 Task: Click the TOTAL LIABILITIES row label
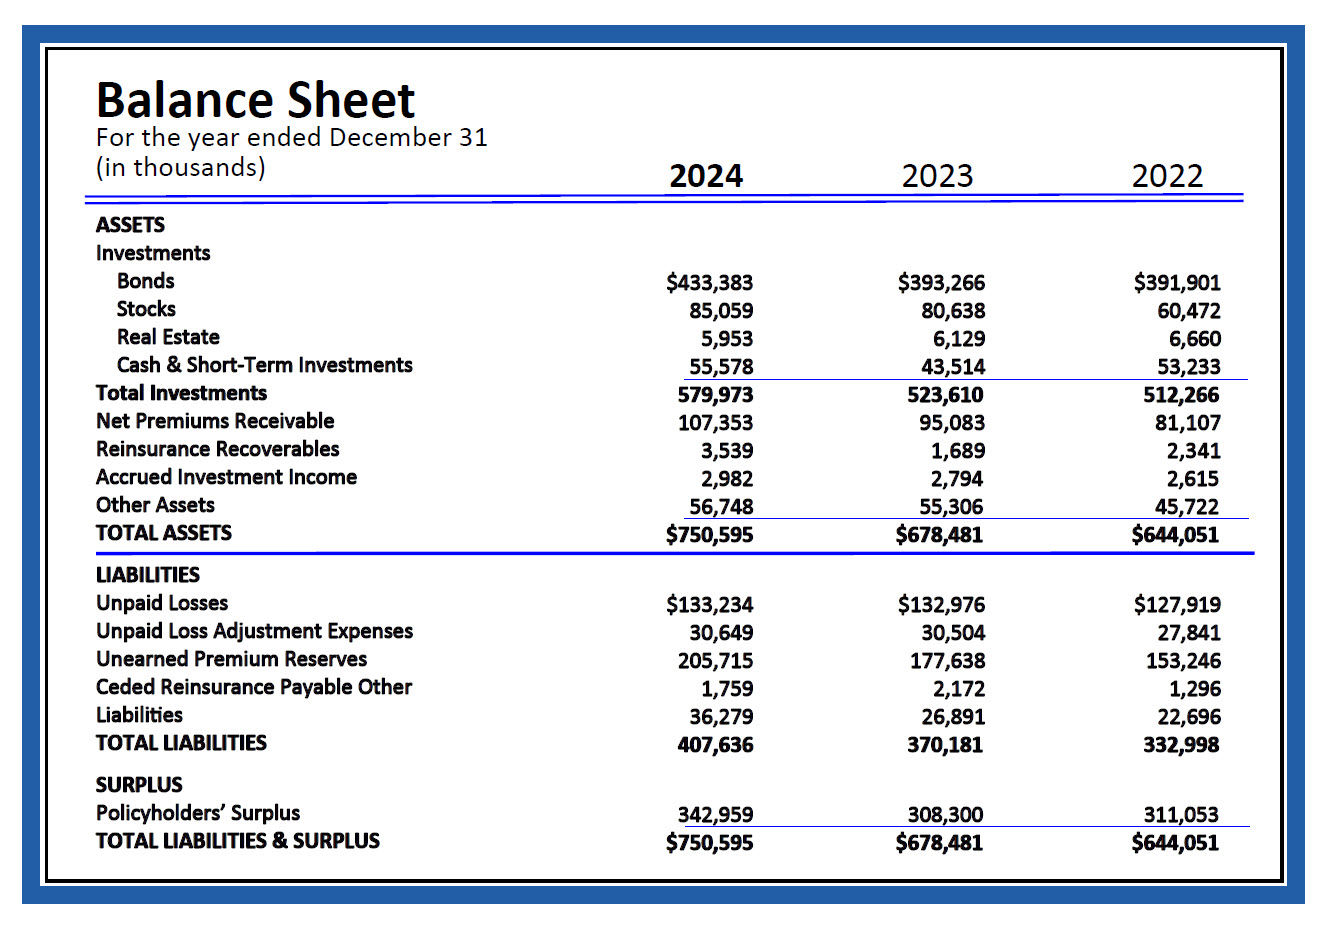pyautogui.click(x=181, y=743)
